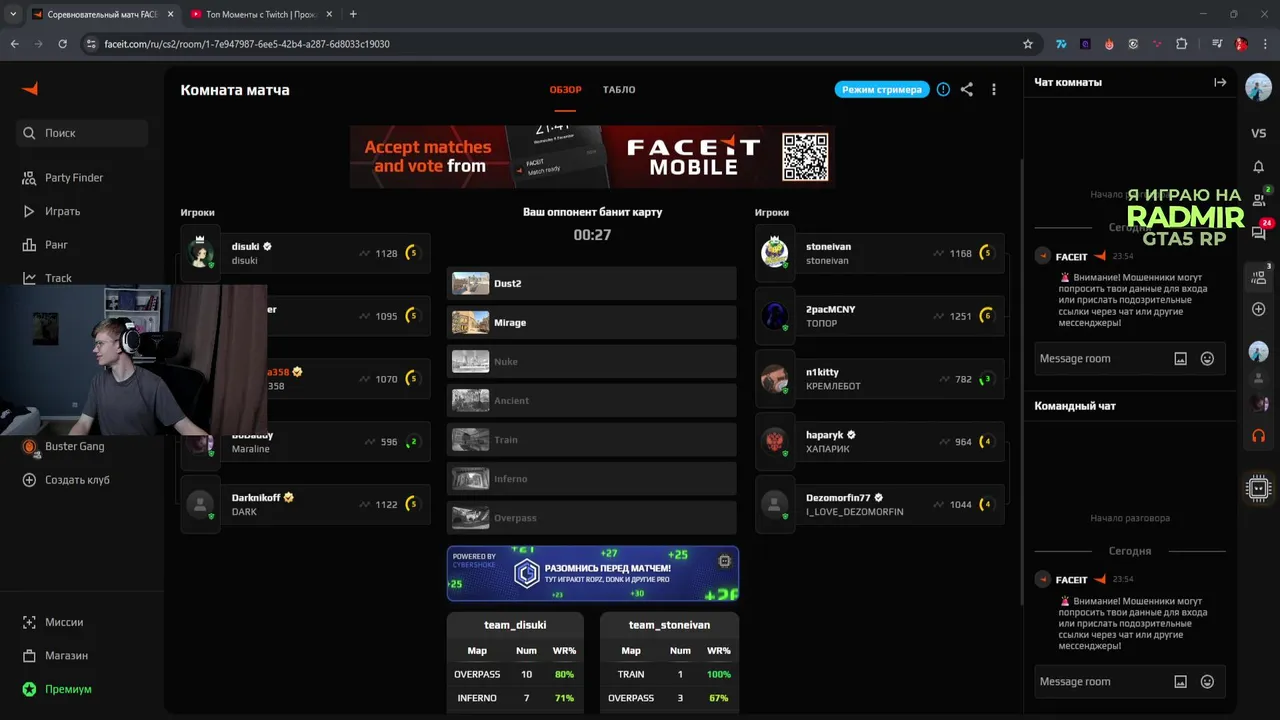The image size is (1280, 720).
Task: Open player n1kitty's card
Action: [x=880, y=379]
